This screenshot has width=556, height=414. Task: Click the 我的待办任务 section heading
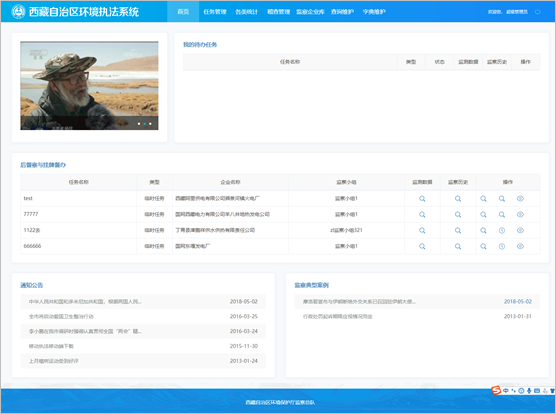coord(200,45)
